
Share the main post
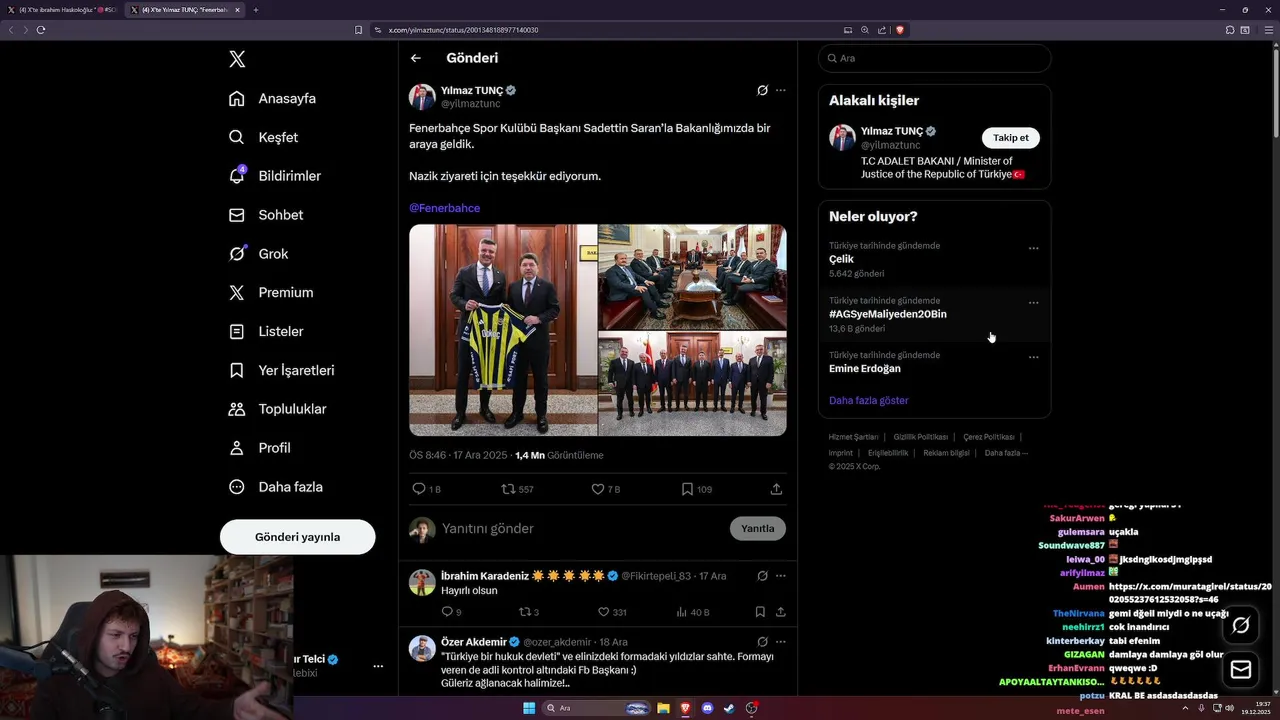pos(776,489)
